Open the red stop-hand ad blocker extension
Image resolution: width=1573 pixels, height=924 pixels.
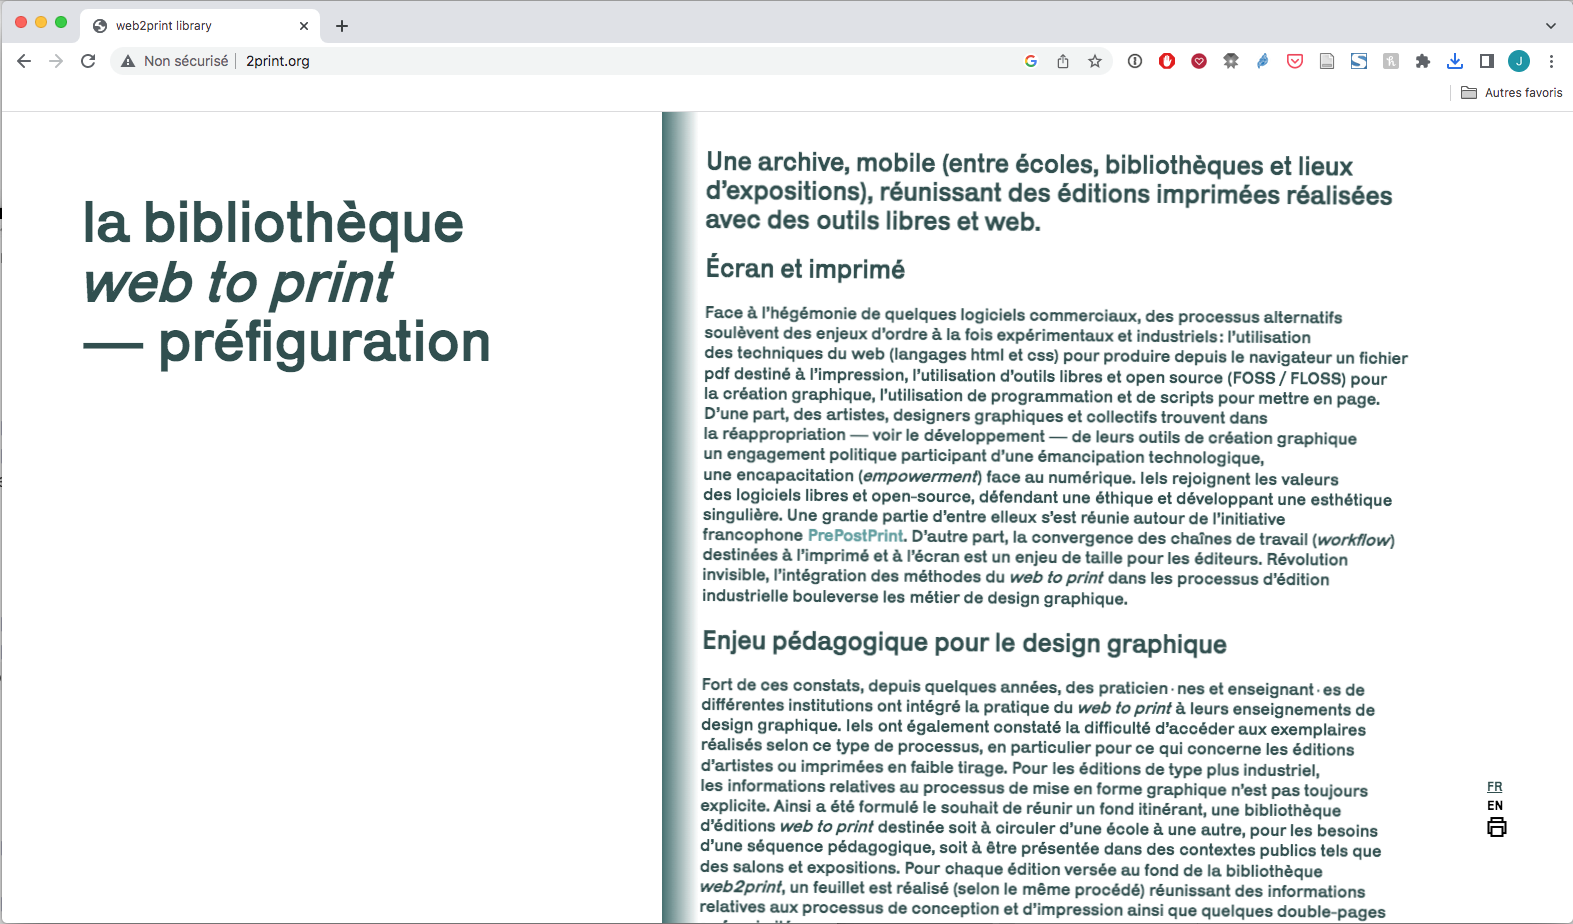[1167, 62]
